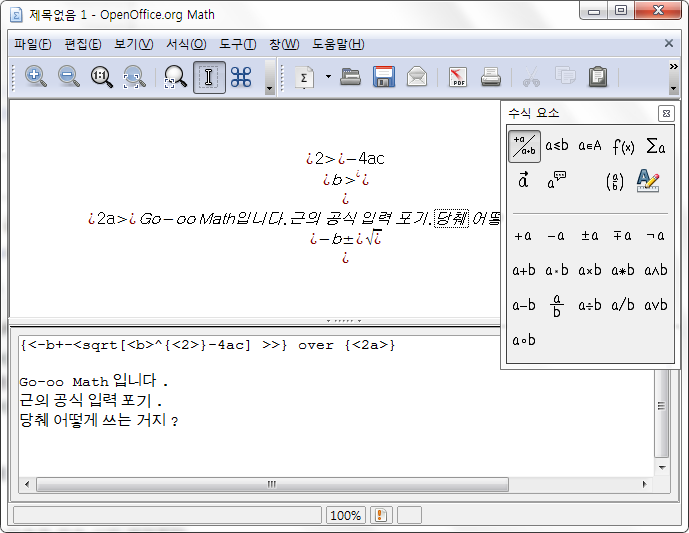Open the tools toolbar options arrow
The image size is (689, 533).
[x=269, y=88]
